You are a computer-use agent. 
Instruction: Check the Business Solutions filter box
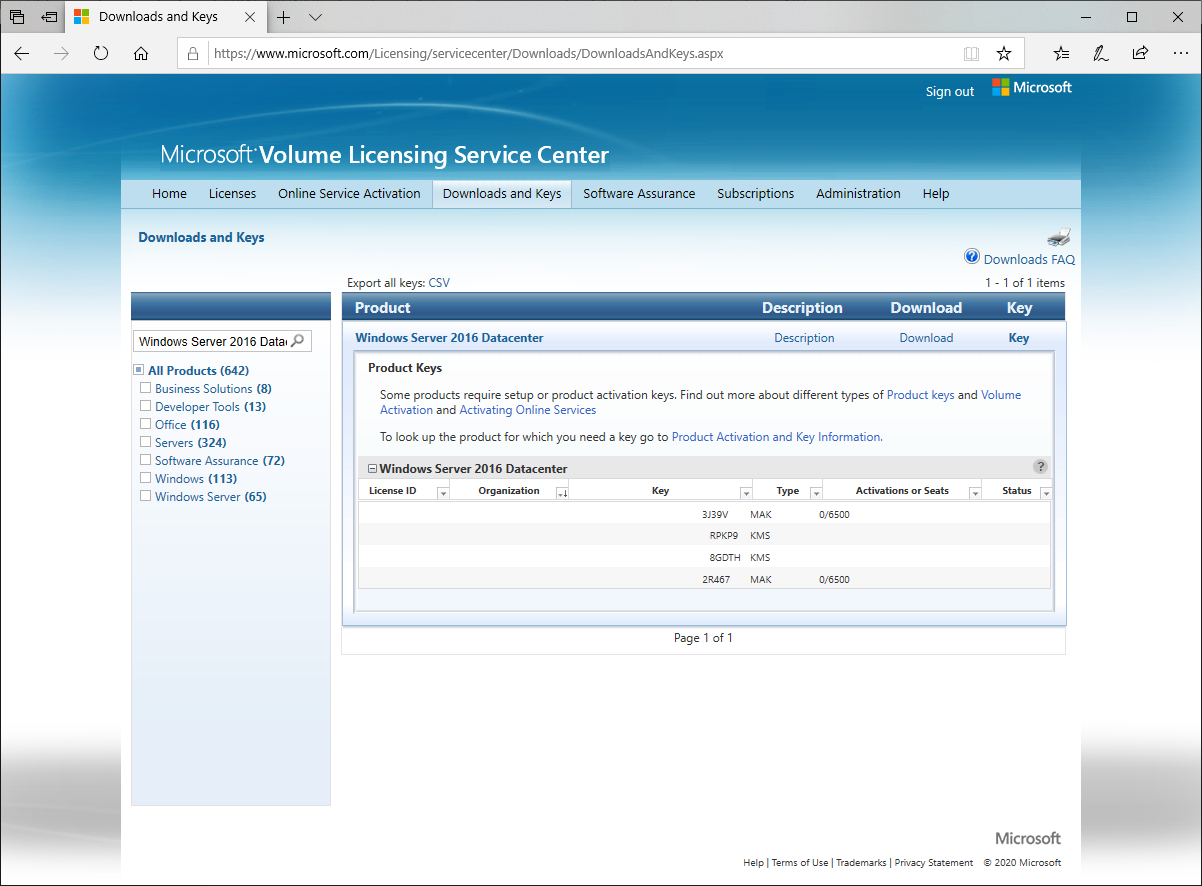(x=146, y=388)
